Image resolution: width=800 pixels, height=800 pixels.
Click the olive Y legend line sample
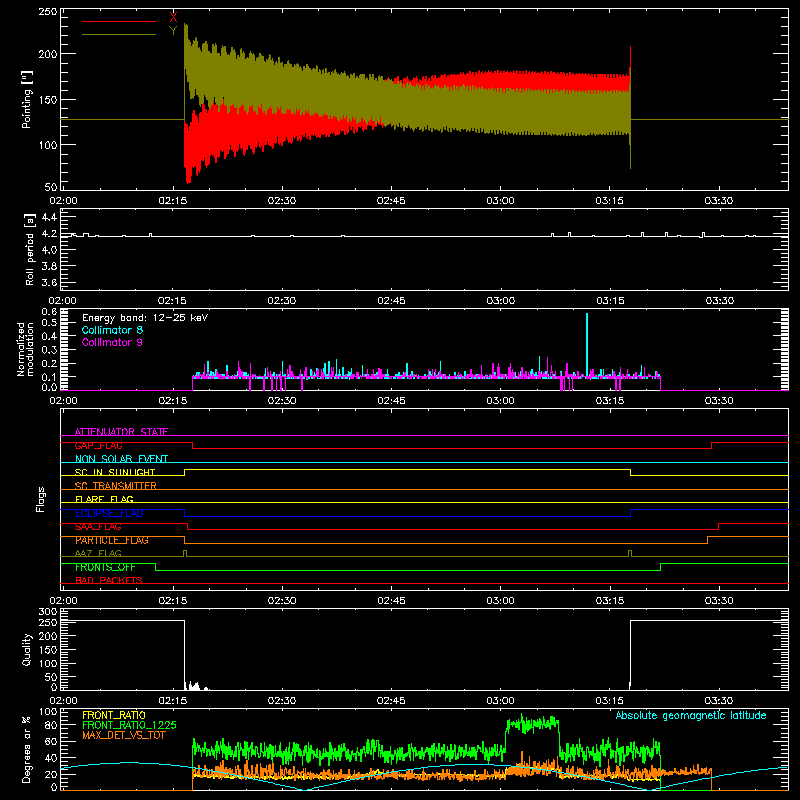119,34
